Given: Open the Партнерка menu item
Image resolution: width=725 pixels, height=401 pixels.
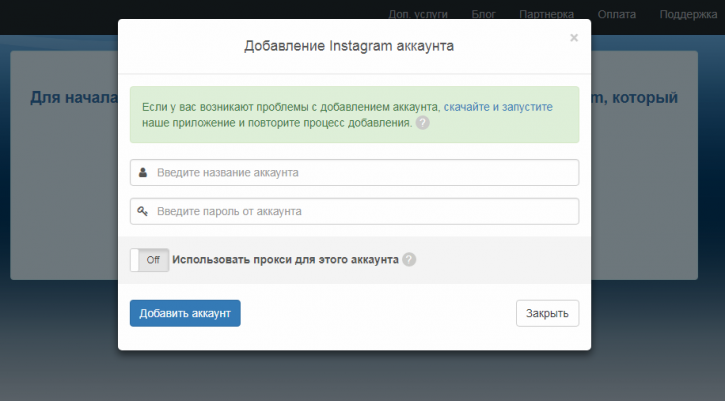Looking at the screenshot, I should pyautogui.click(x=547, y=14).
